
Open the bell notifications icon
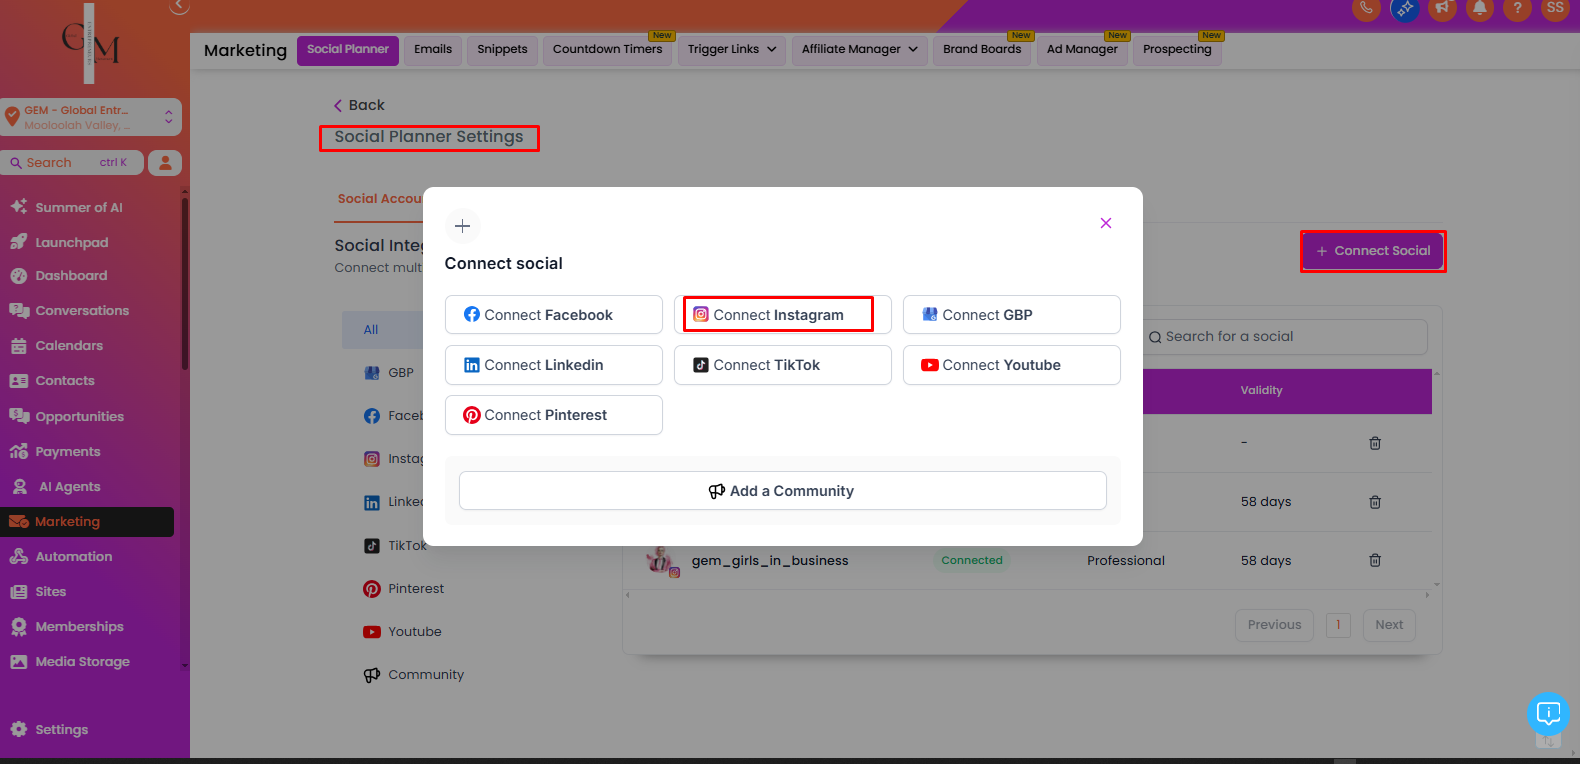1480,7
